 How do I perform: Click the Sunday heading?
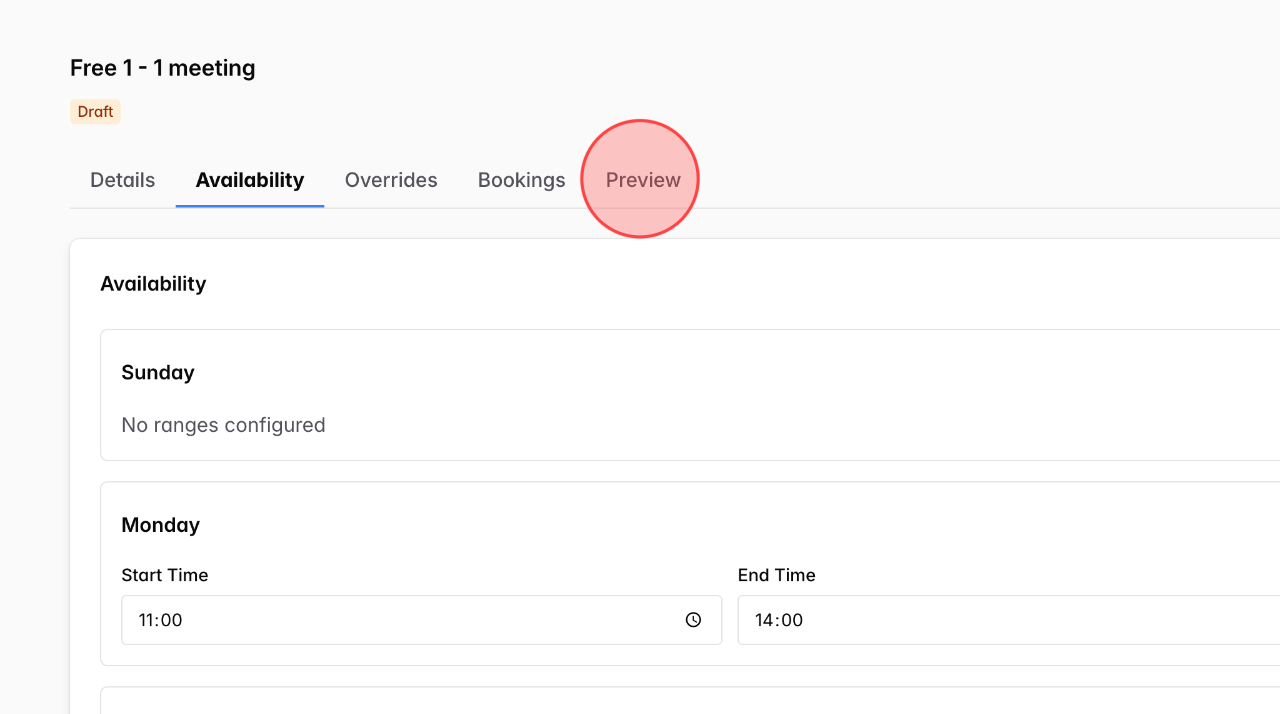pyautogui.click(x=158, y=372)
